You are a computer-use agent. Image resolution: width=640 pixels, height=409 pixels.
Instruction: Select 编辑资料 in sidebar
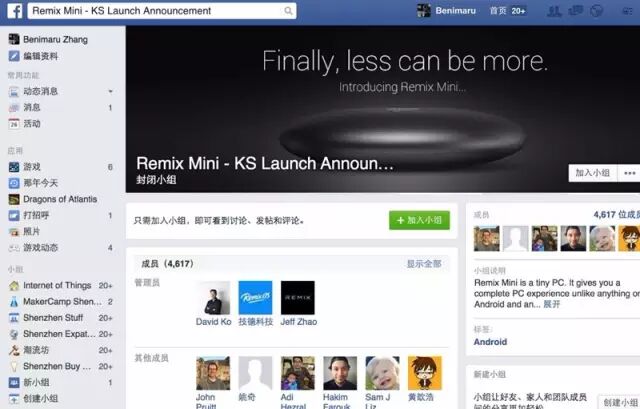[x=40, y=56]
